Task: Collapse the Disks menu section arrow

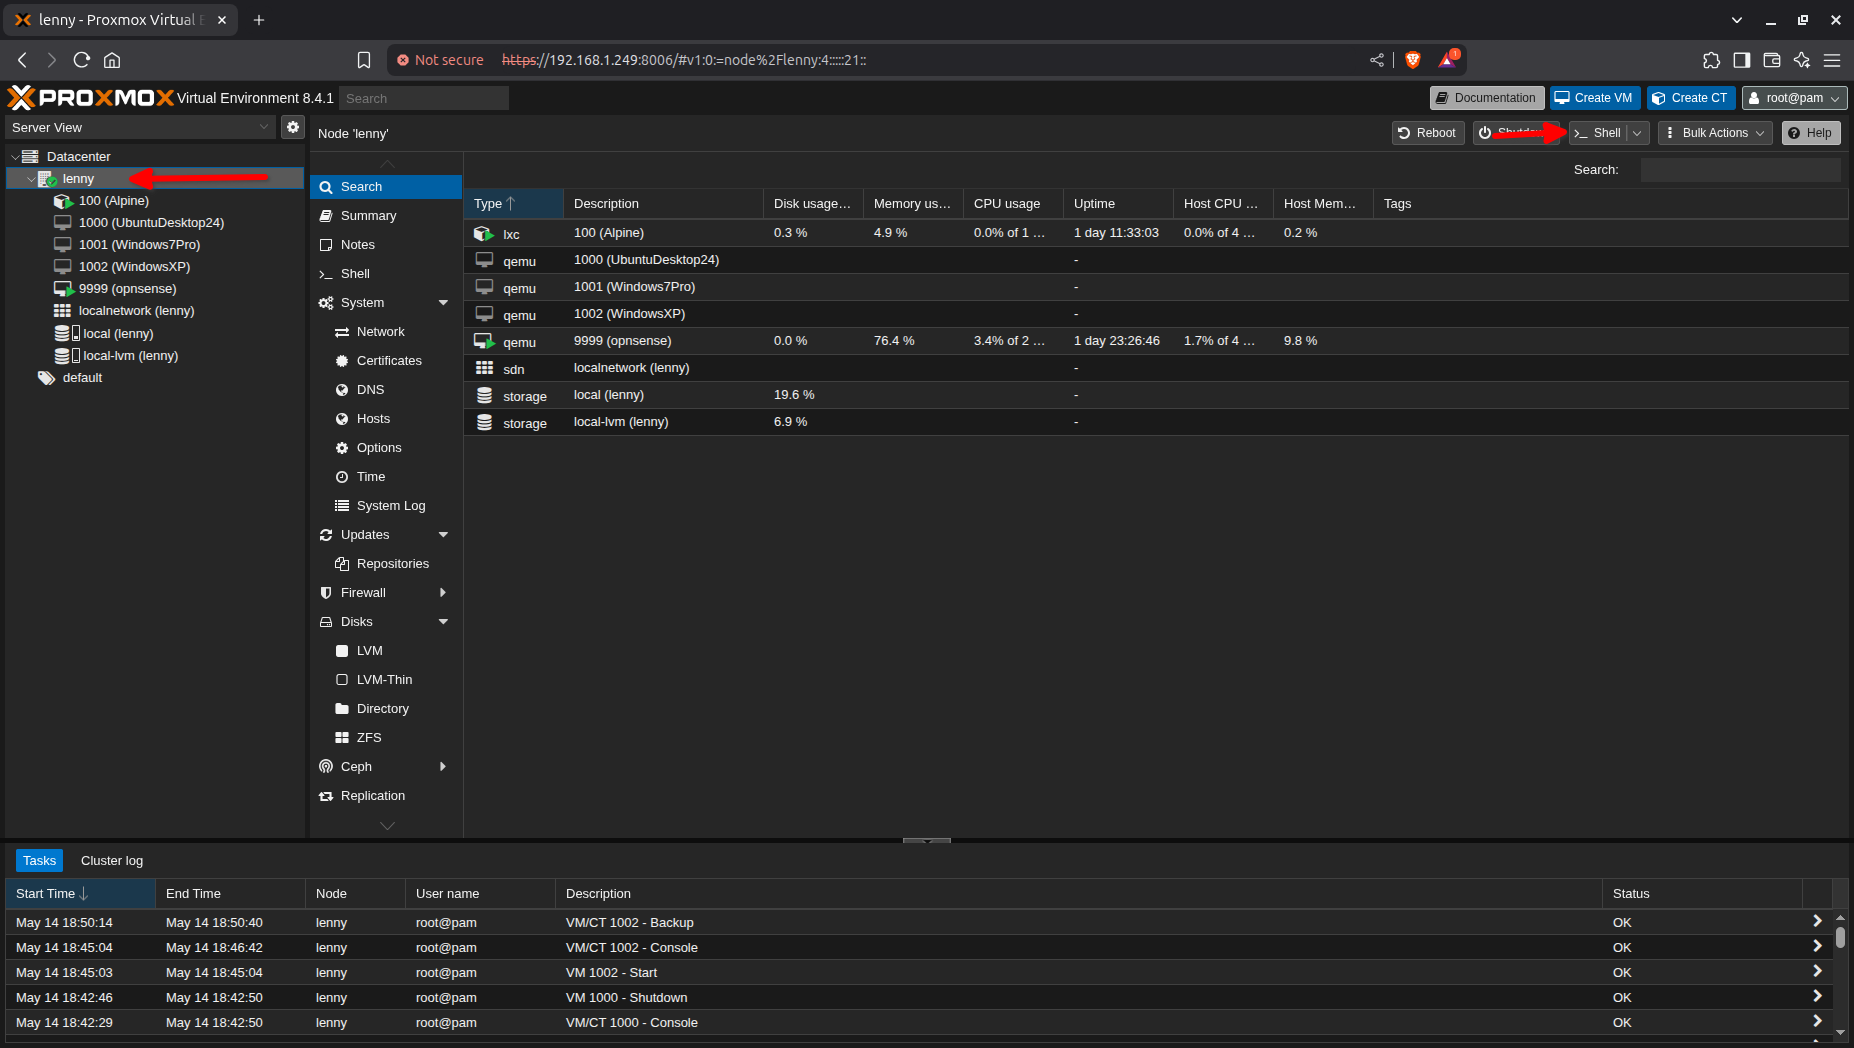Action: pos(443,622)
